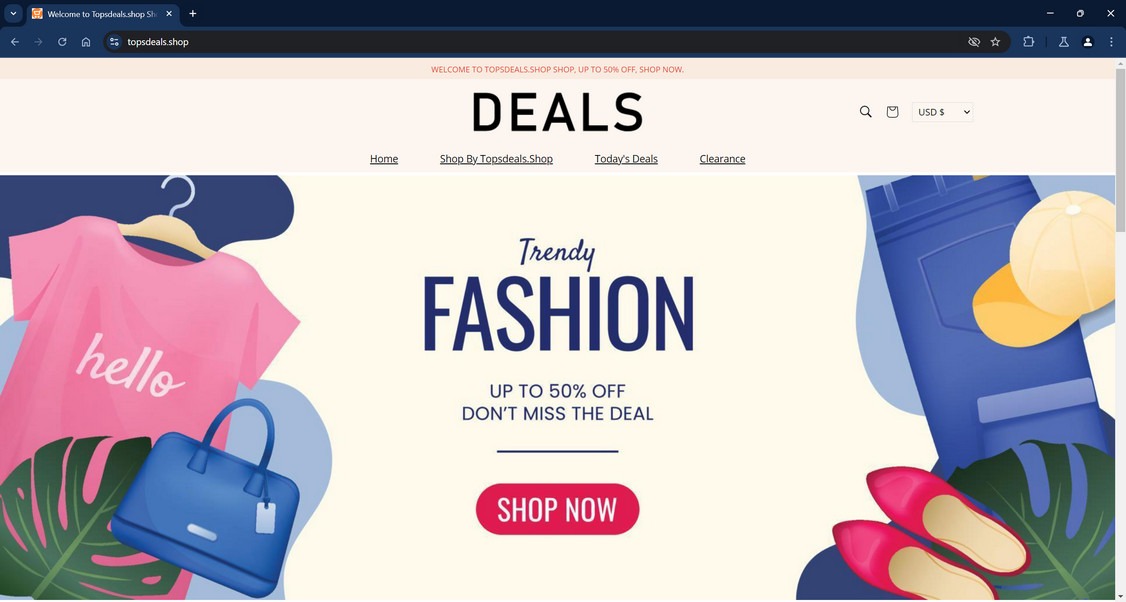Toggle the tracking protection eye icon
Screen dimensions: 1126x602
pos(974,42)
